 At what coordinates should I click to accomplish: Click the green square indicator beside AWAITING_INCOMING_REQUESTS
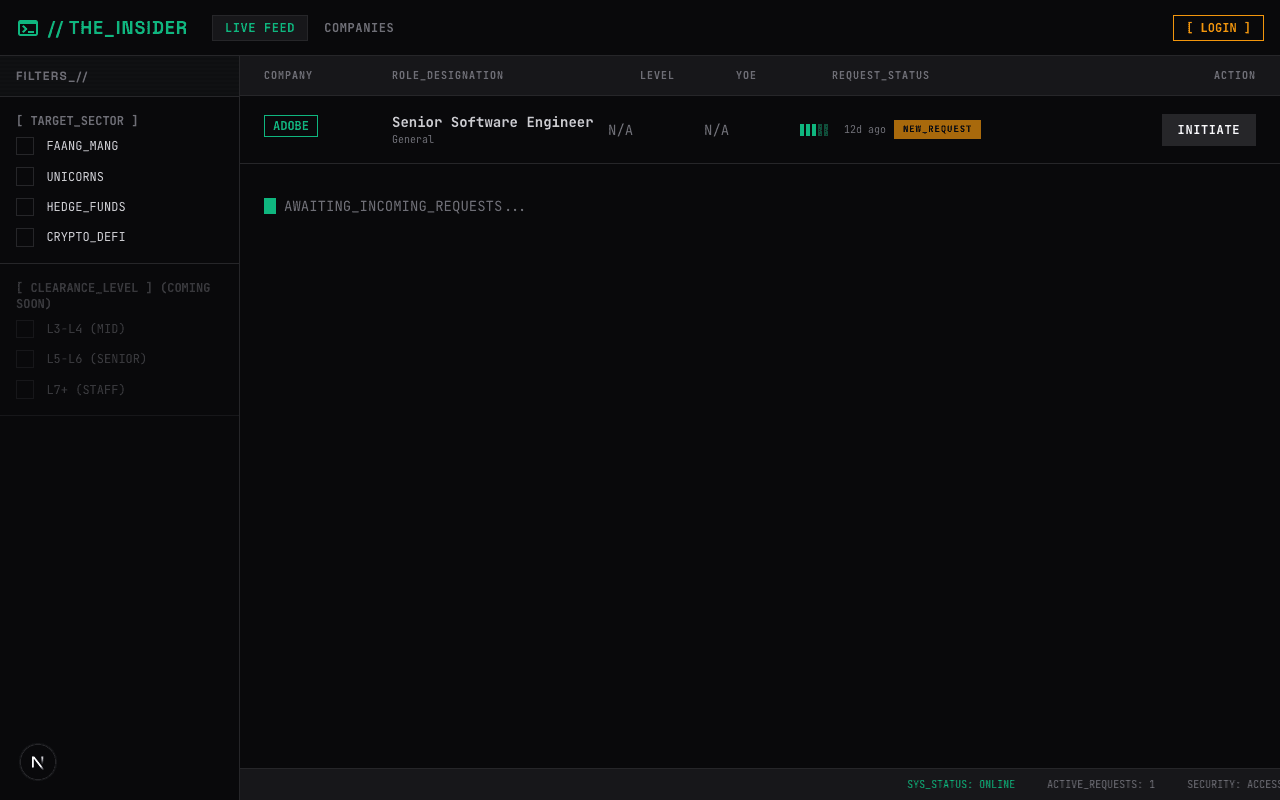tap(270, 206)
